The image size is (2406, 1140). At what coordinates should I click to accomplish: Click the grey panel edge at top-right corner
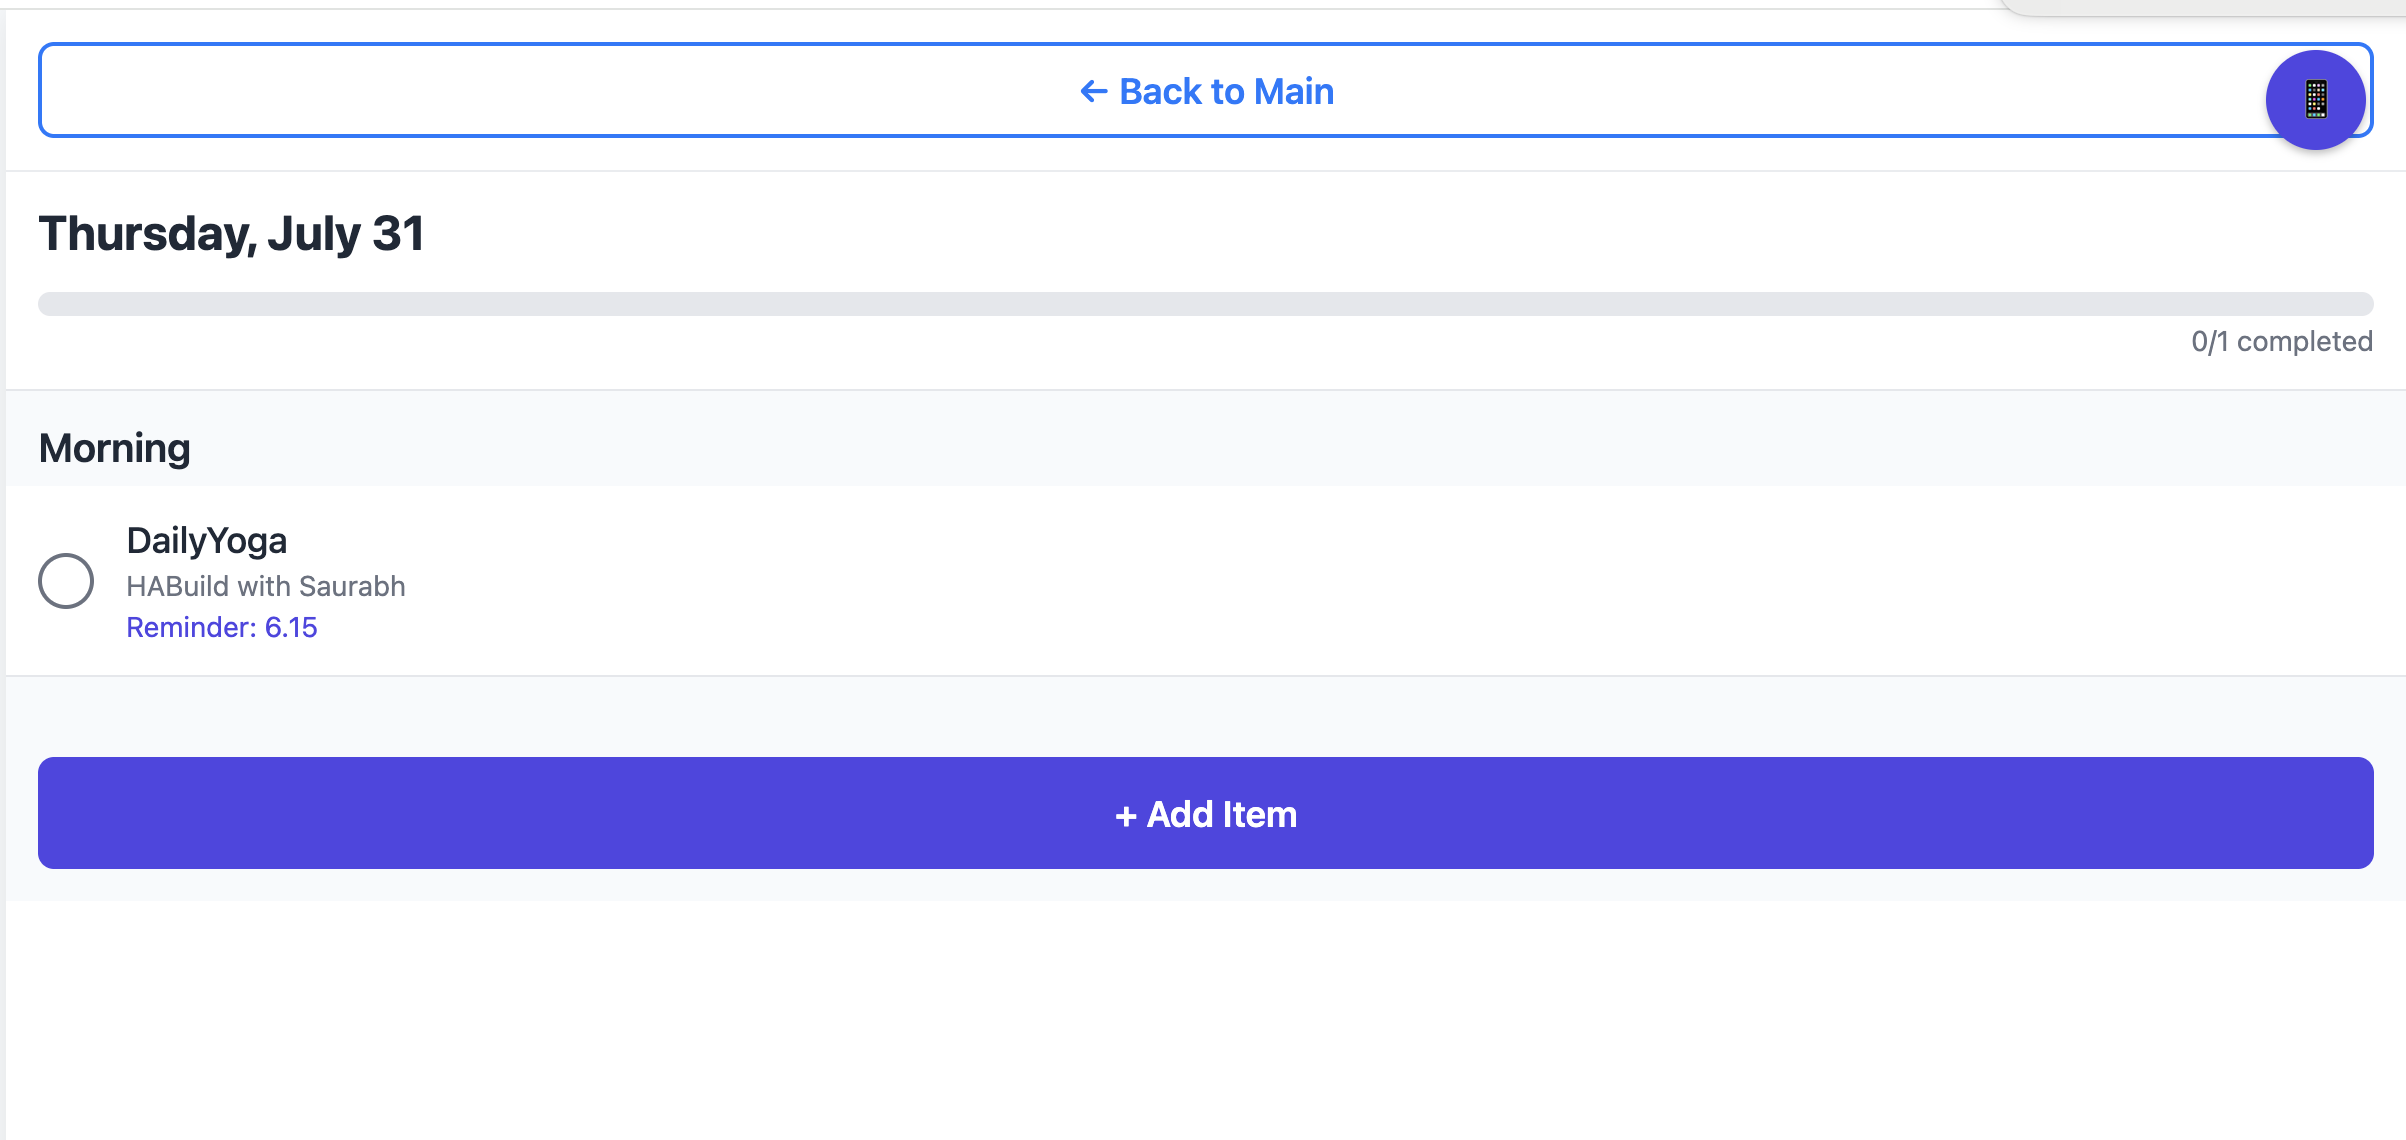(2200, 7)
